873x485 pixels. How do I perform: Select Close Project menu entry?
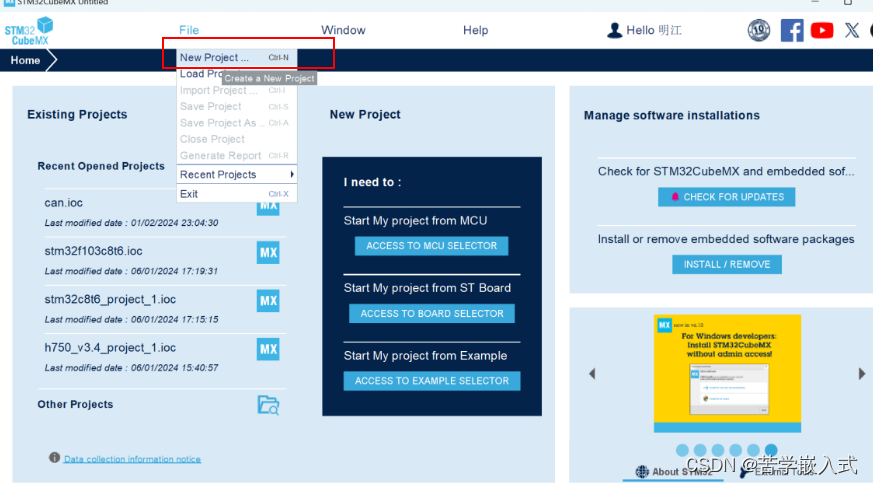(x=237, y=139)
